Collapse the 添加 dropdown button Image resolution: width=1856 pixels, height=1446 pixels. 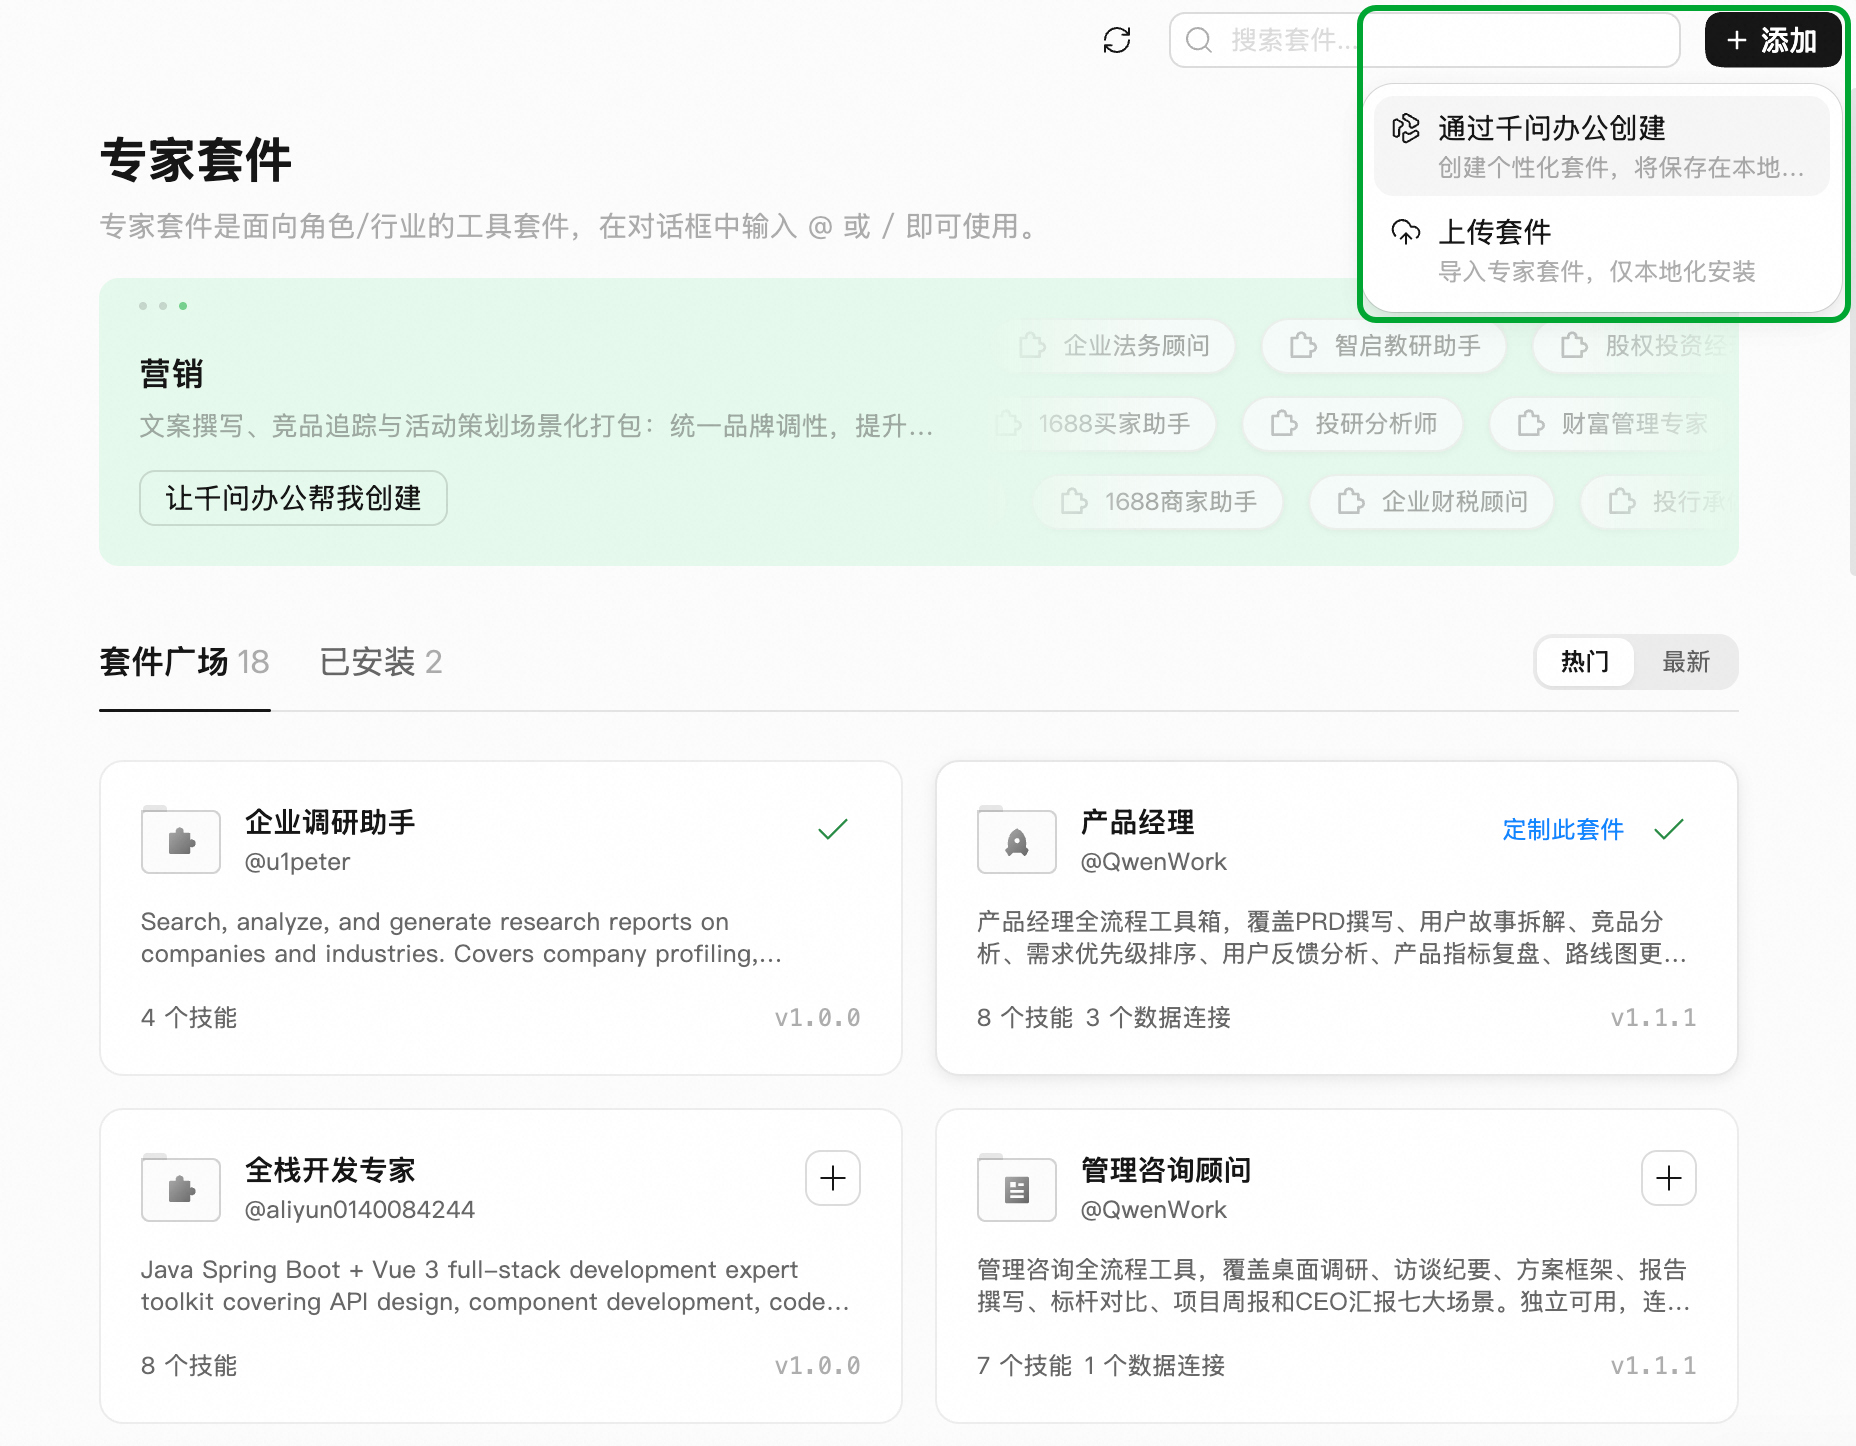coord(1772,40)
